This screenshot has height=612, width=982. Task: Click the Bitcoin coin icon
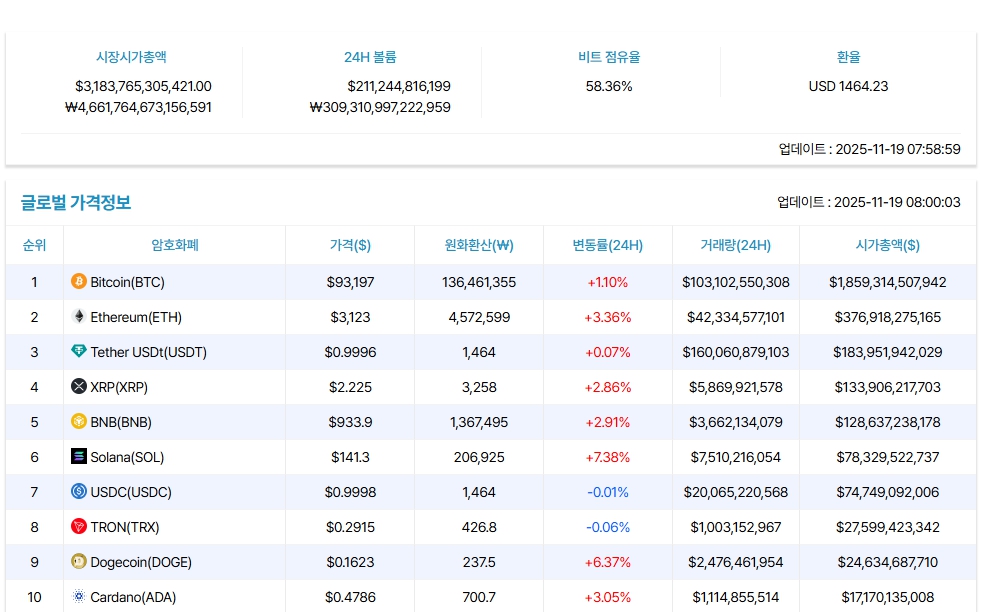click(79, 282)
